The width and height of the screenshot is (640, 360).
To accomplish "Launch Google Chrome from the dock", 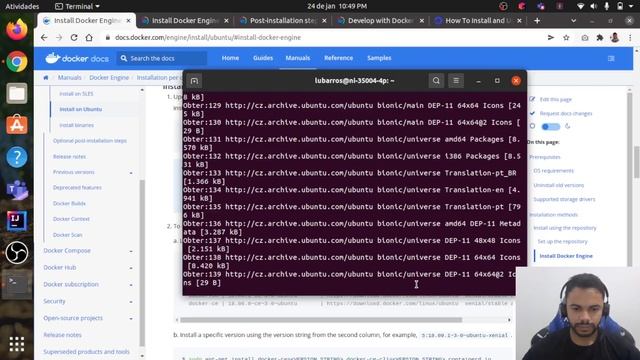I will coord(17,62).
